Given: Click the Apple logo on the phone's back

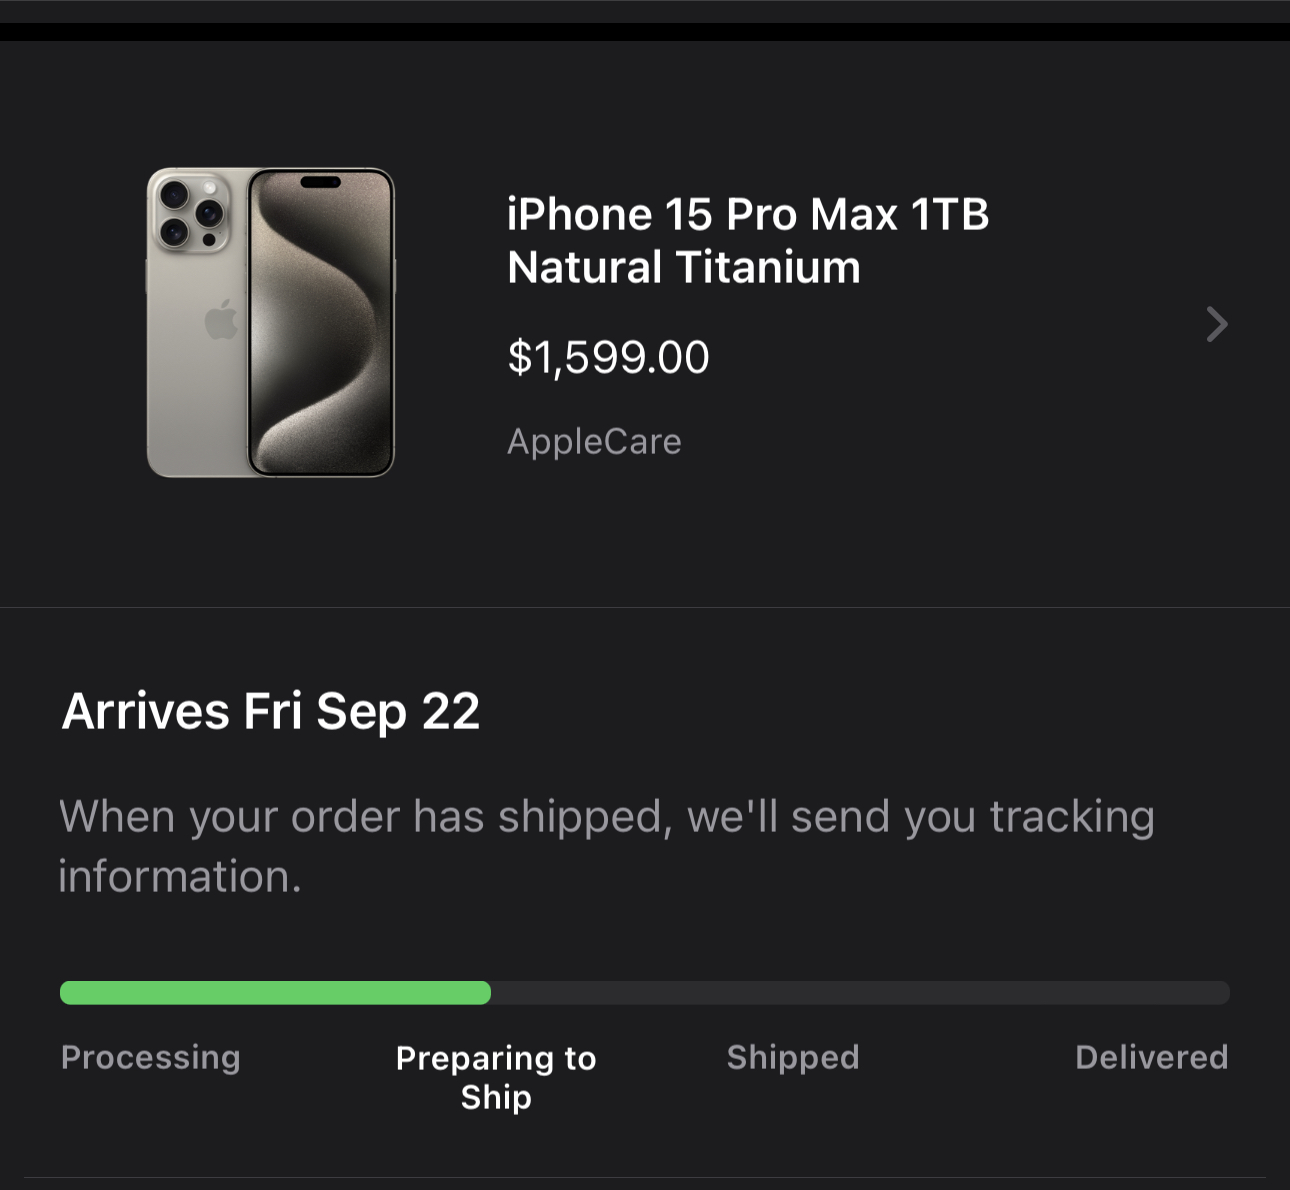Looking at the screenshot, I should tap(220, 320).
